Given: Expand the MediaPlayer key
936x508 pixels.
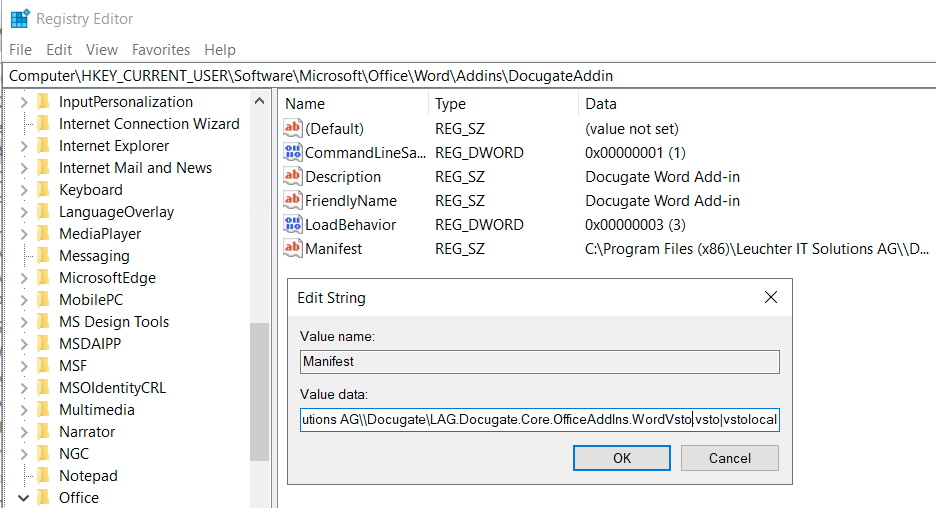Looking at the screenshot, I should (24, 234).
